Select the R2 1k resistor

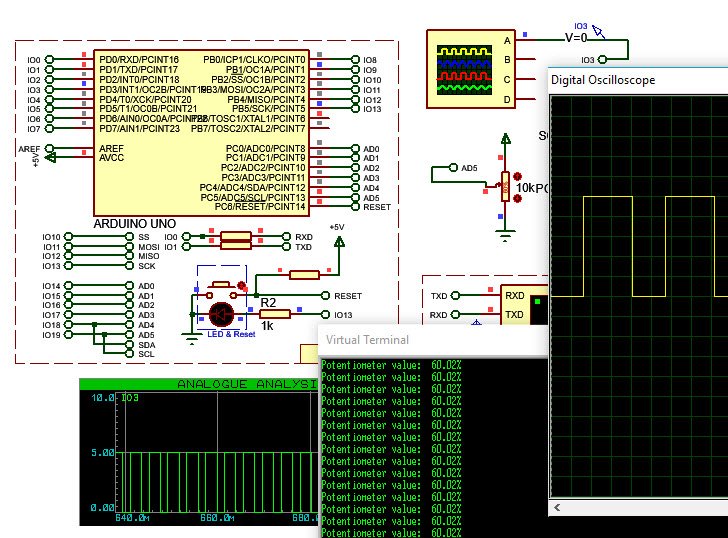(x=274, y=314)
